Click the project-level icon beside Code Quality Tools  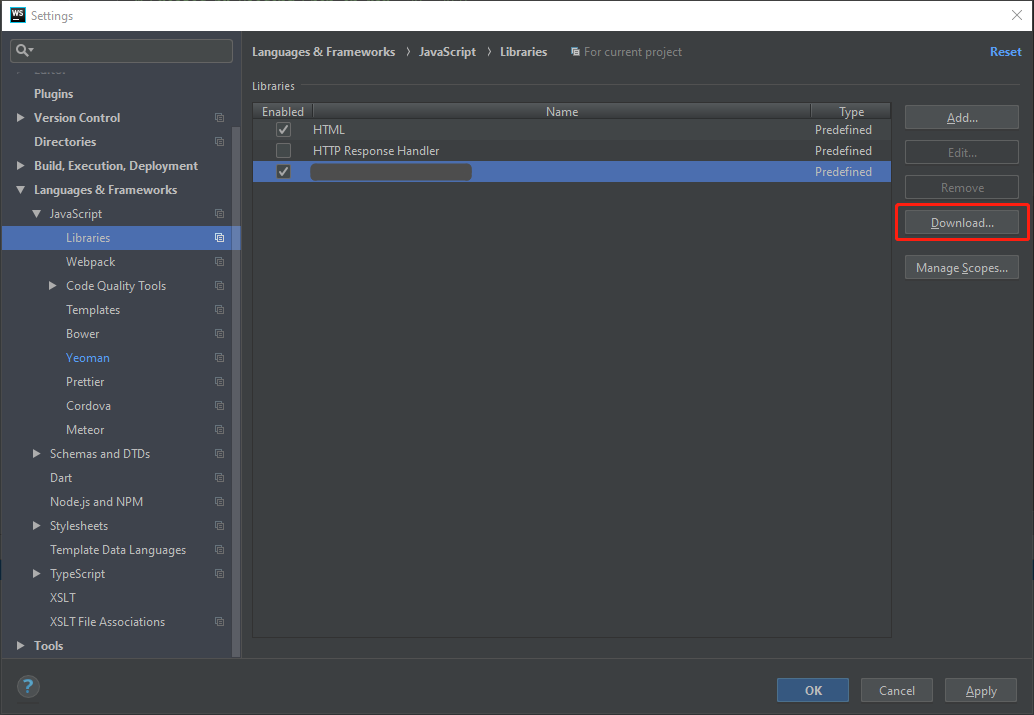220,286
